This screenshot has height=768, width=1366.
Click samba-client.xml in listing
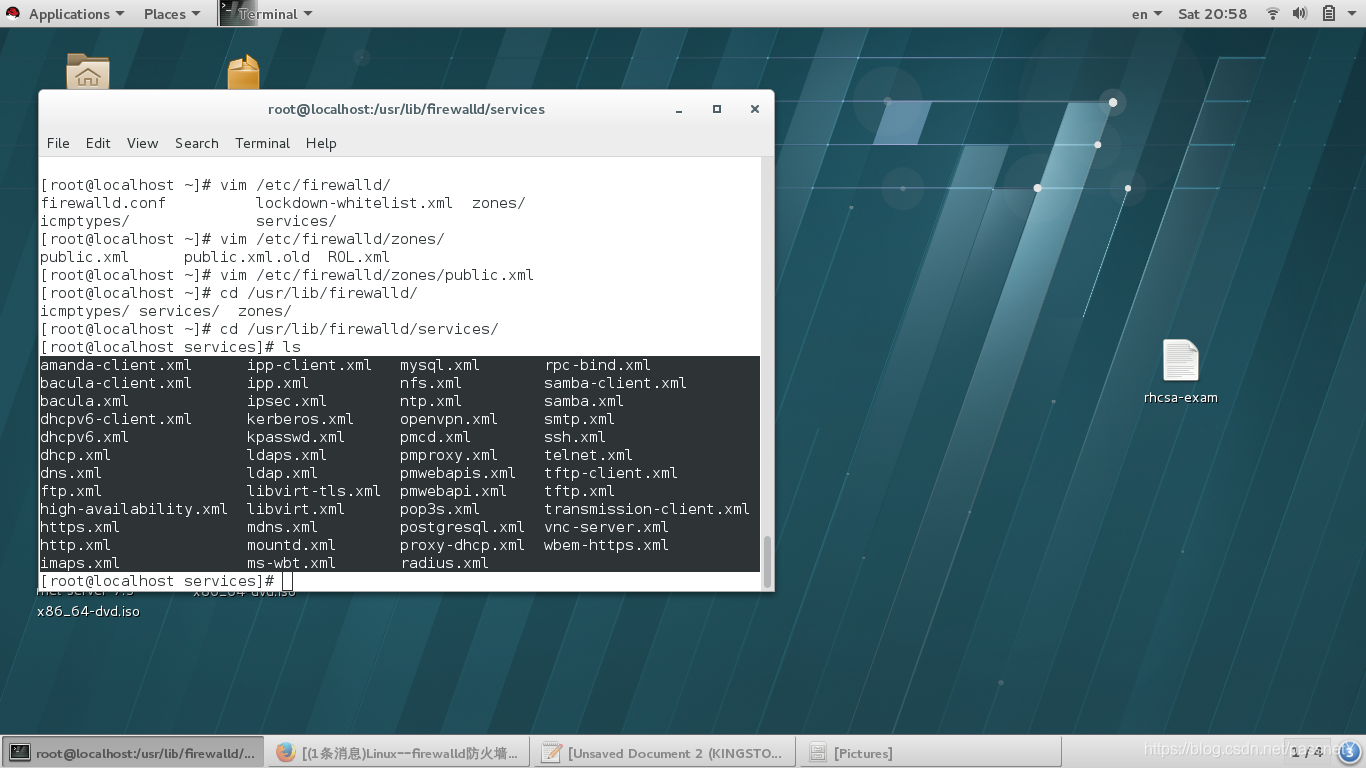coord(615,383)
